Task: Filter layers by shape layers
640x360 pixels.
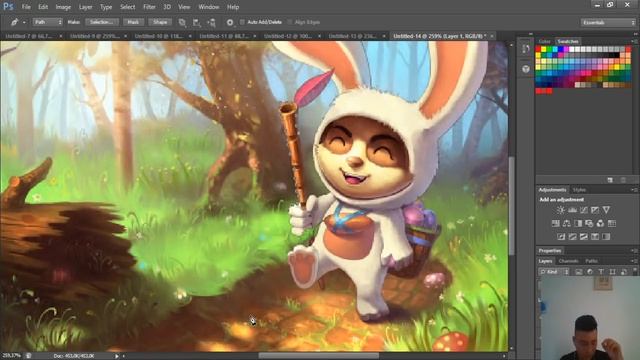Action: click(612, 271)
